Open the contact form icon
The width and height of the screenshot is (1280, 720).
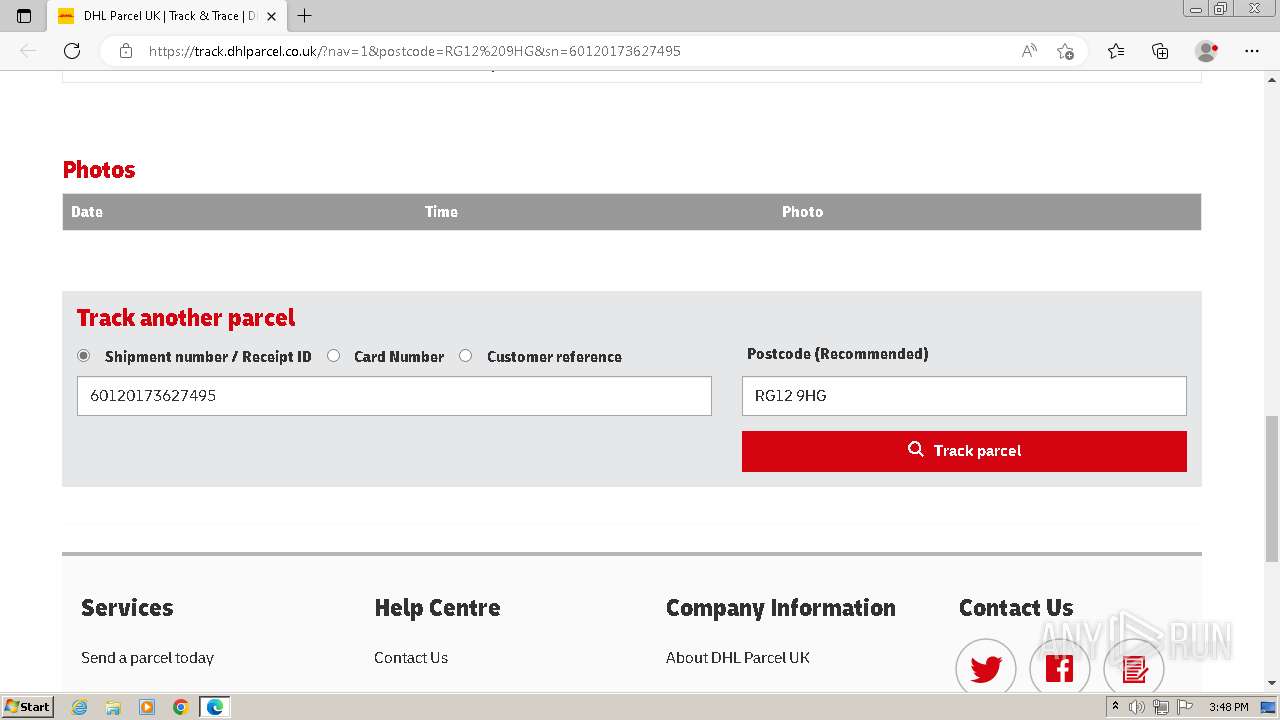point(1134,669)
